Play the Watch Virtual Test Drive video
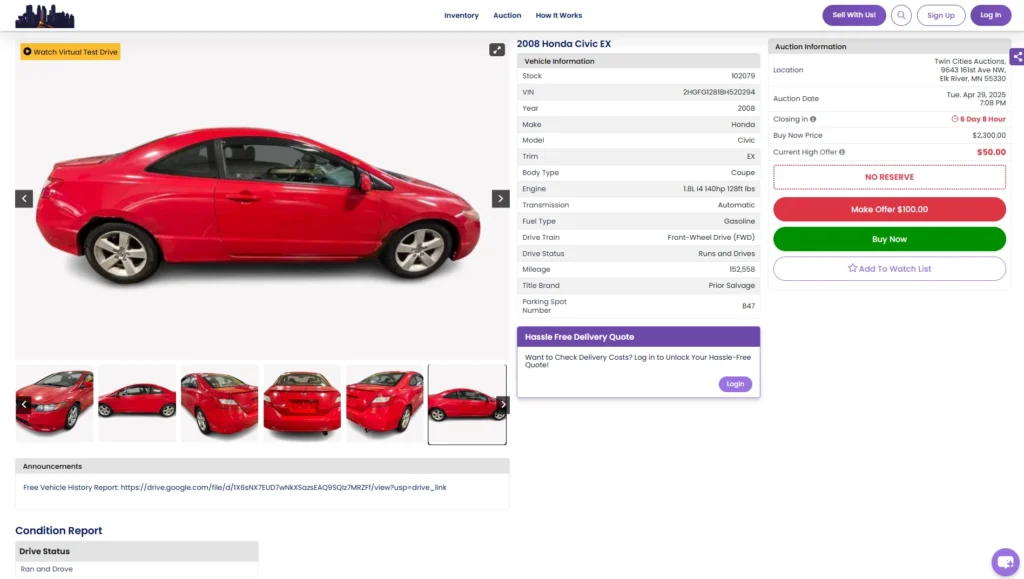The width and height of the screenshot is (1024, 579). (70, 52)
